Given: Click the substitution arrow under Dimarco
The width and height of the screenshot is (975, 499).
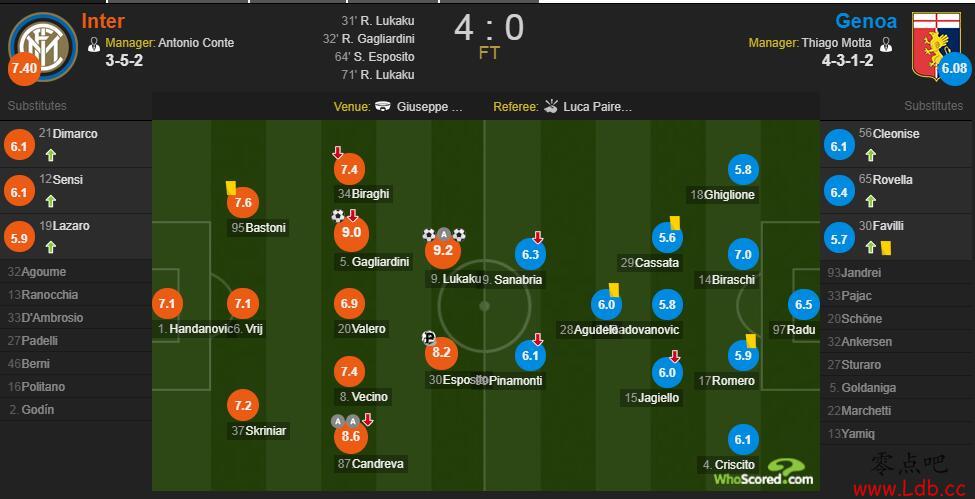Looking at the screenshot, I should point(51,155).
